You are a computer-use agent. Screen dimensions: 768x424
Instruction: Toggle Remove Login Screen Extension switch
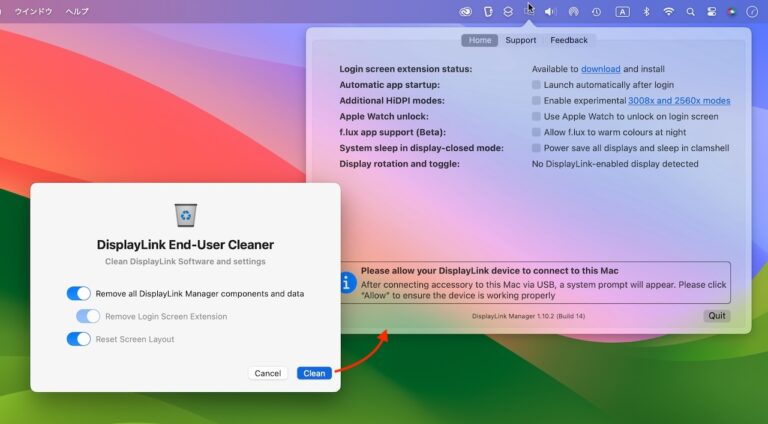tap(88, 316)
